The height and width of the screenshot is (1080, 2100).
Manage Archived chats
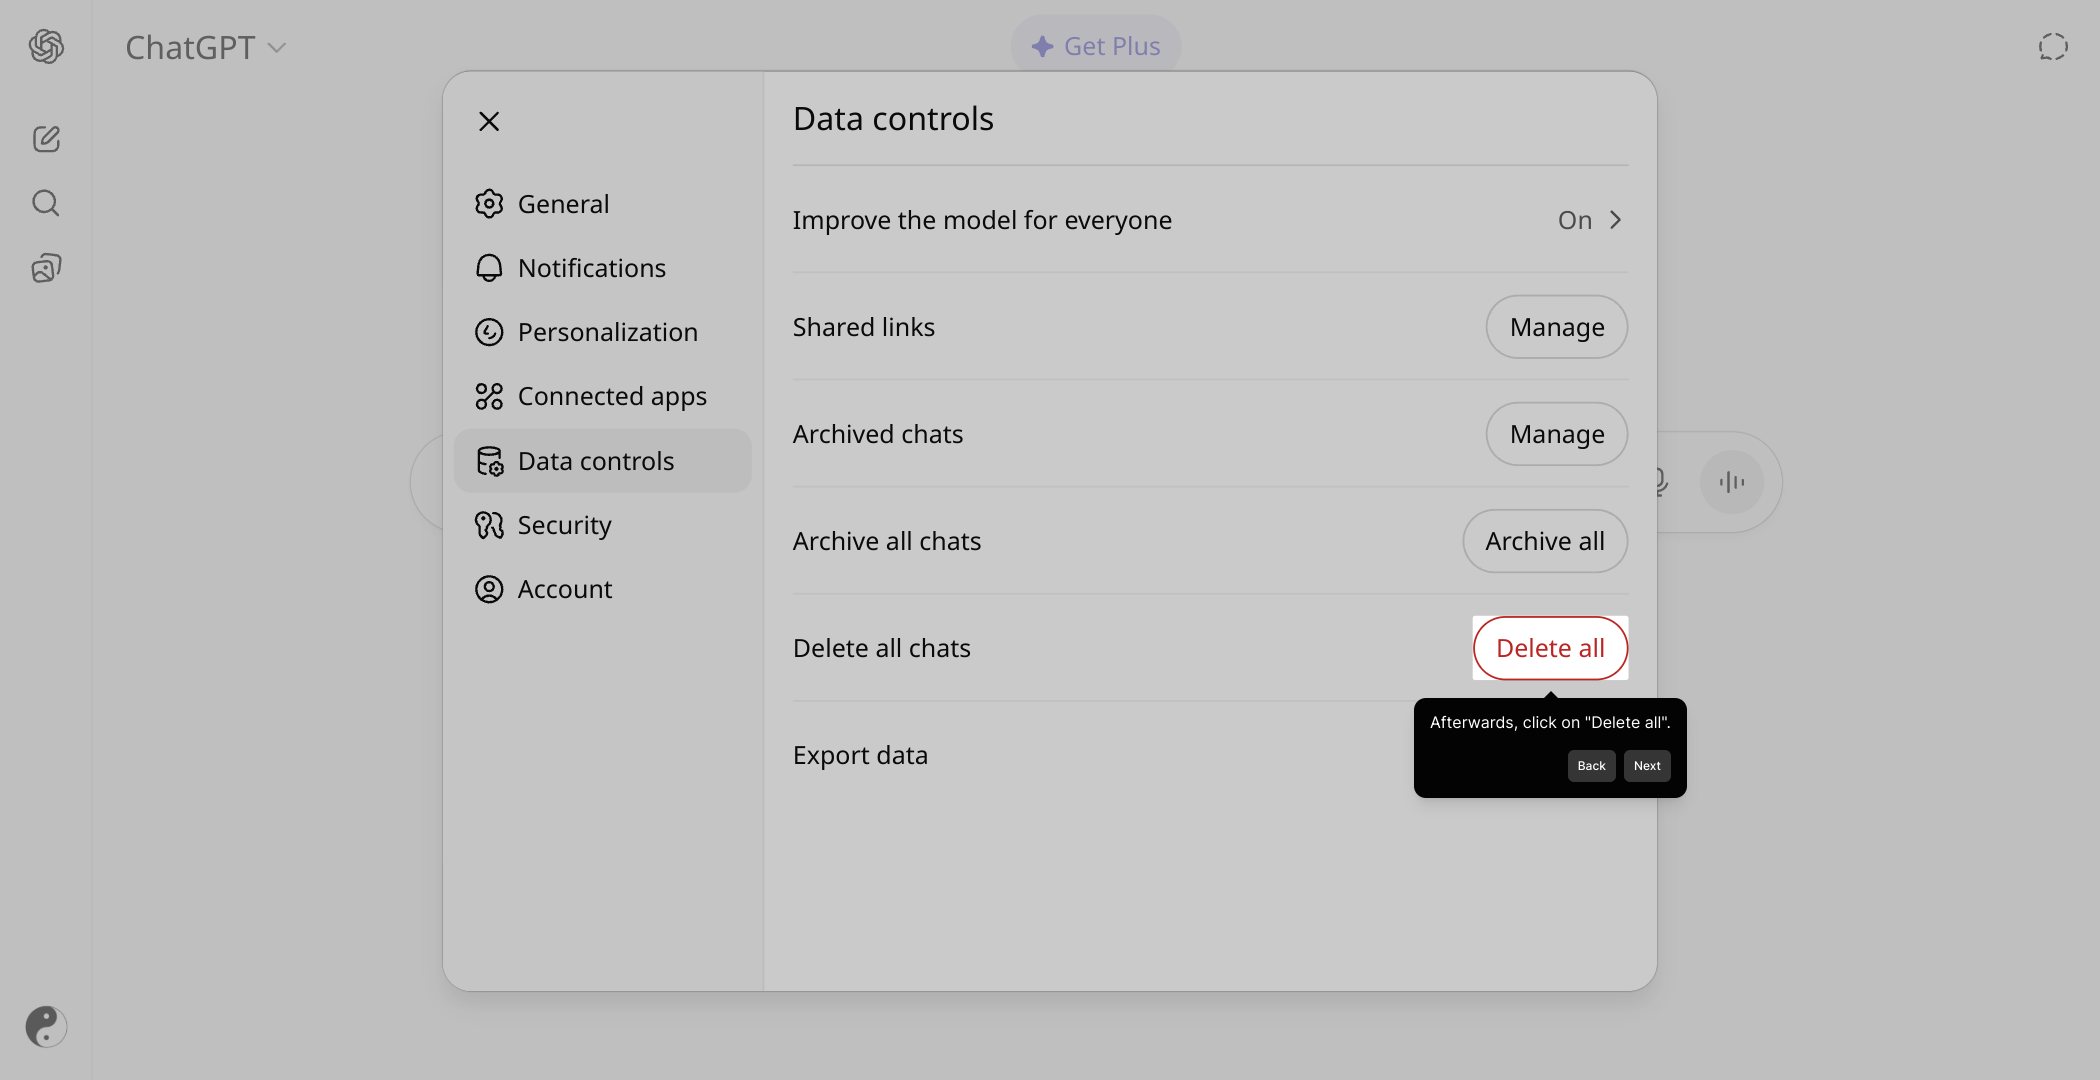[x=1556, y=434]
